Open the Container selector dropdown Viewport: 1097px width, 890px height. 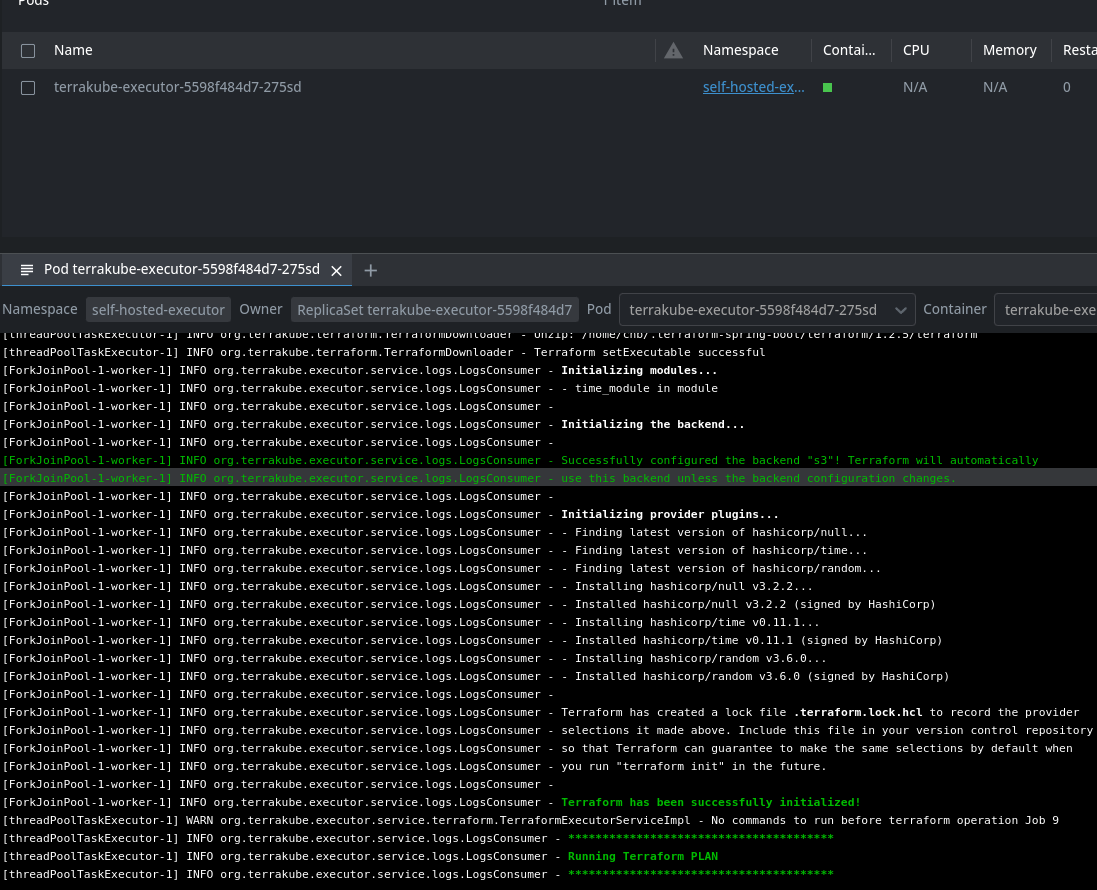point(1048,310)
